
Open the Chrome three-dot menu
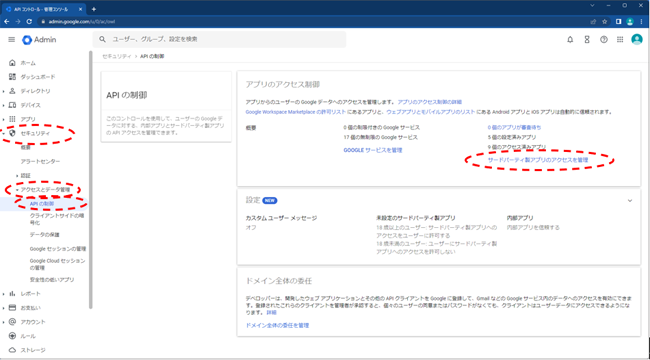pos(642,22)
